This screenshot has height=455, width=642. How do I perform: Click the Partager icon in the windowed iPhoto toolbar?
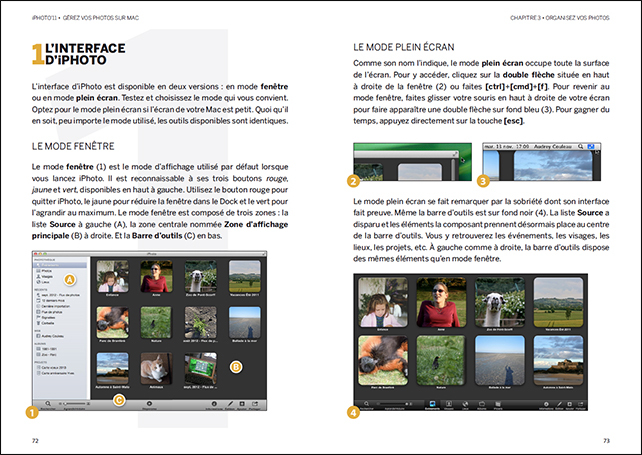(x=255, y=404)
